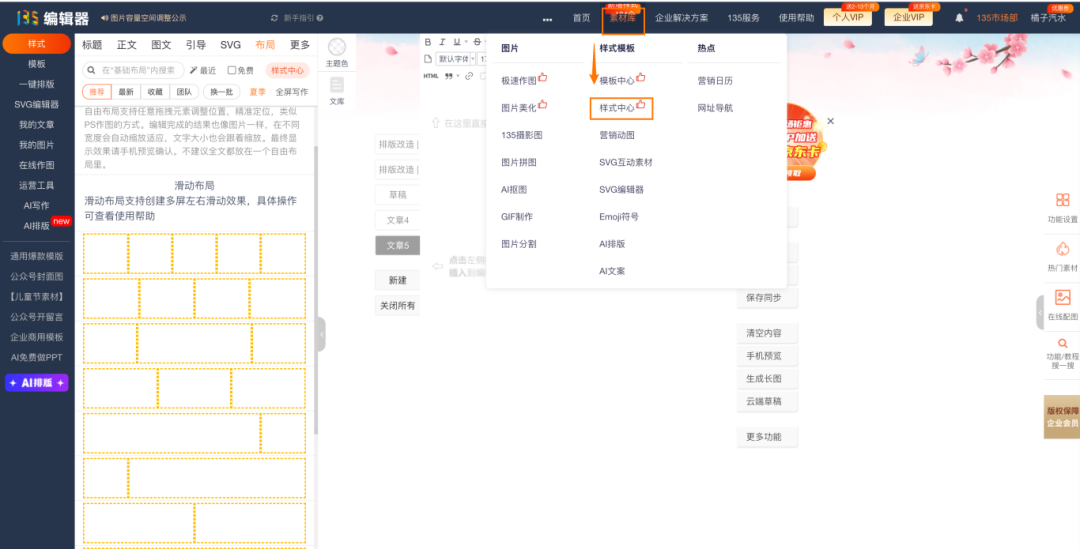Viewport: 1080px width, 549px height.
Task: Apply bold with the B icon
Action: (x=428, y=42)
